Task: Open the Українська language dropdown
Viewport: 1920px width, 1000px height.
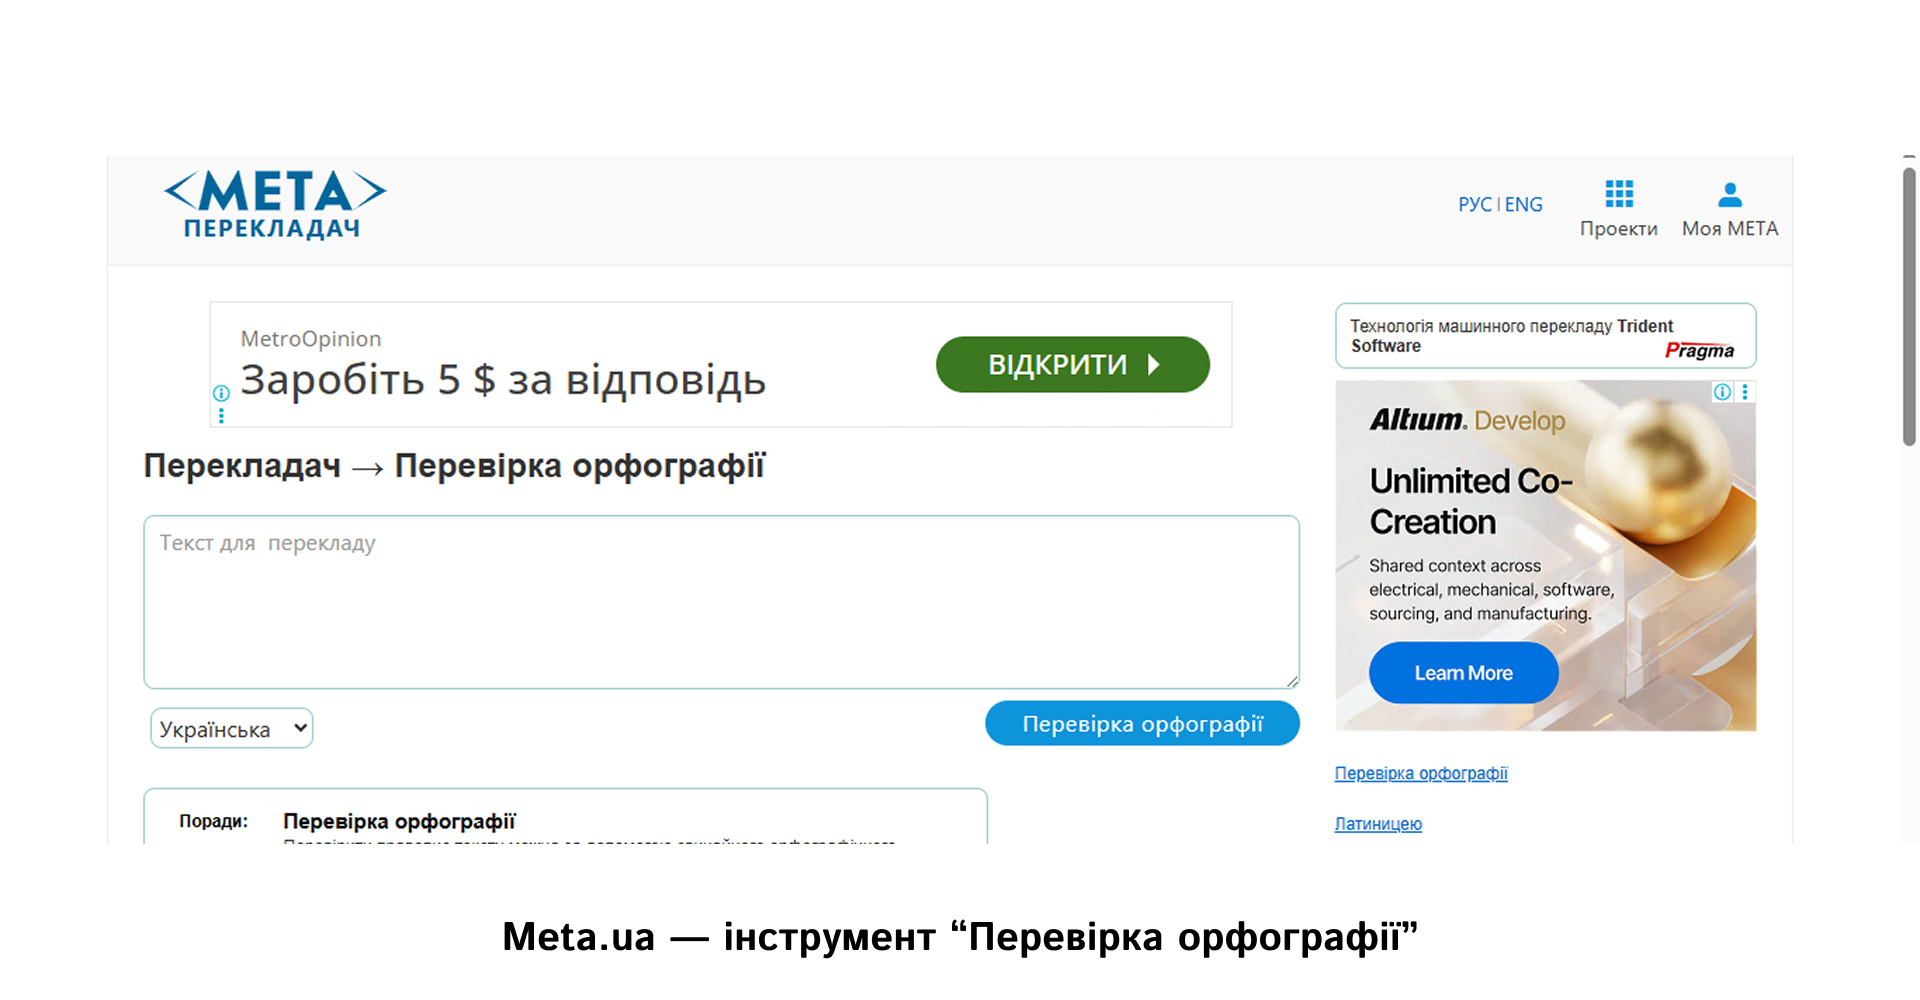Action: coord(231,728)
